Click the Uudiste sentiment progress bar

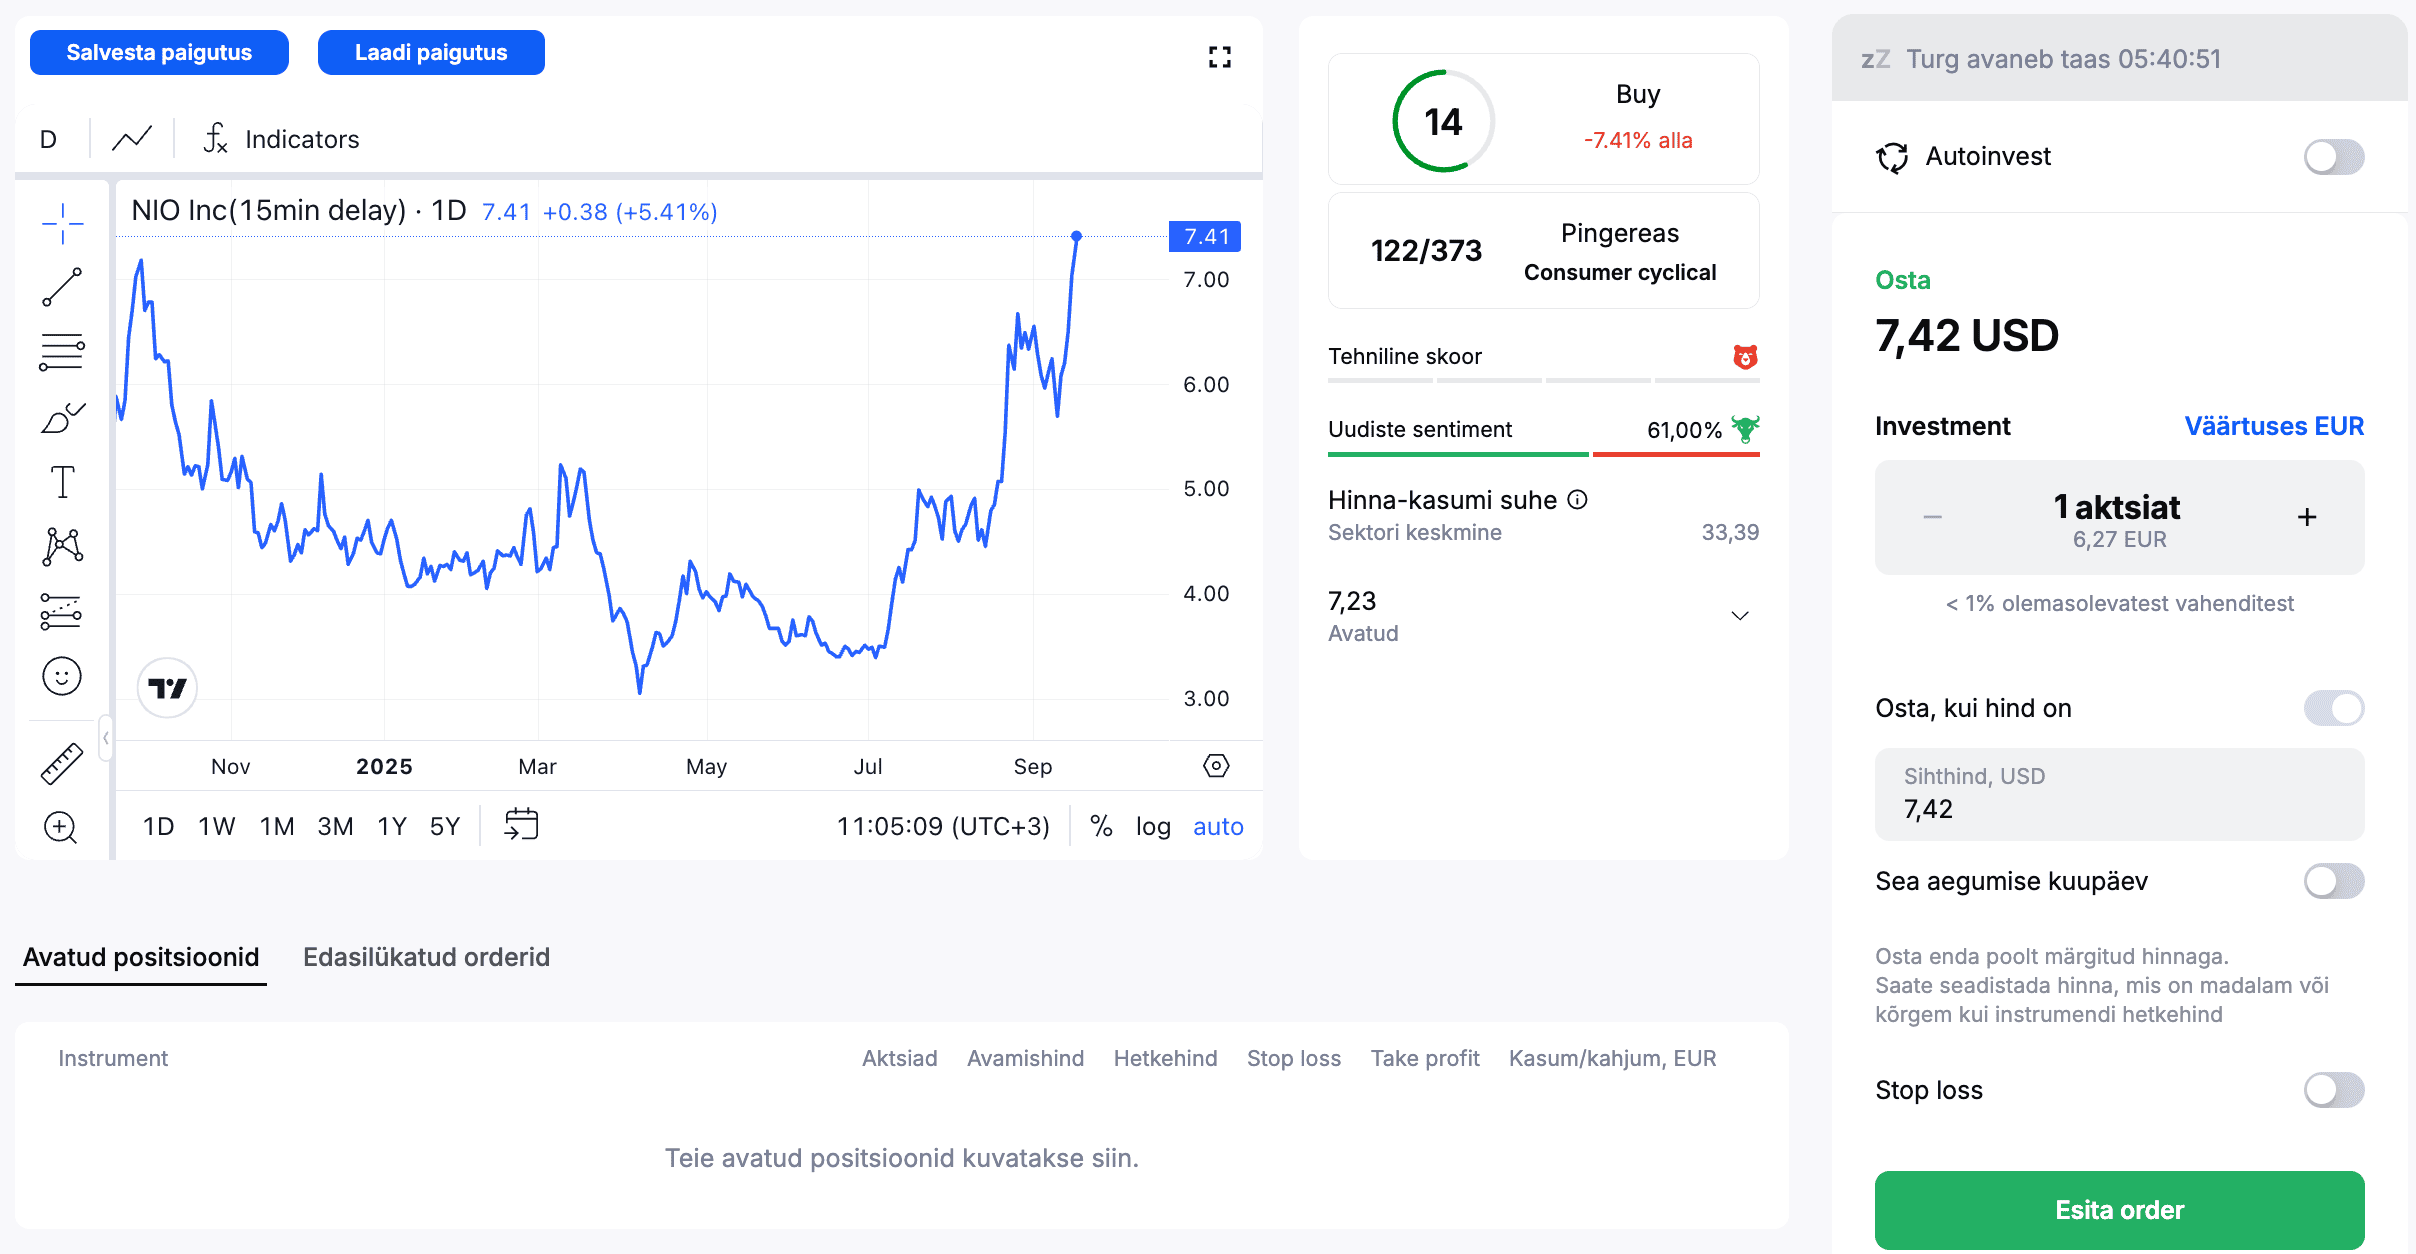pyautogui.click(x=1543, y=455)
